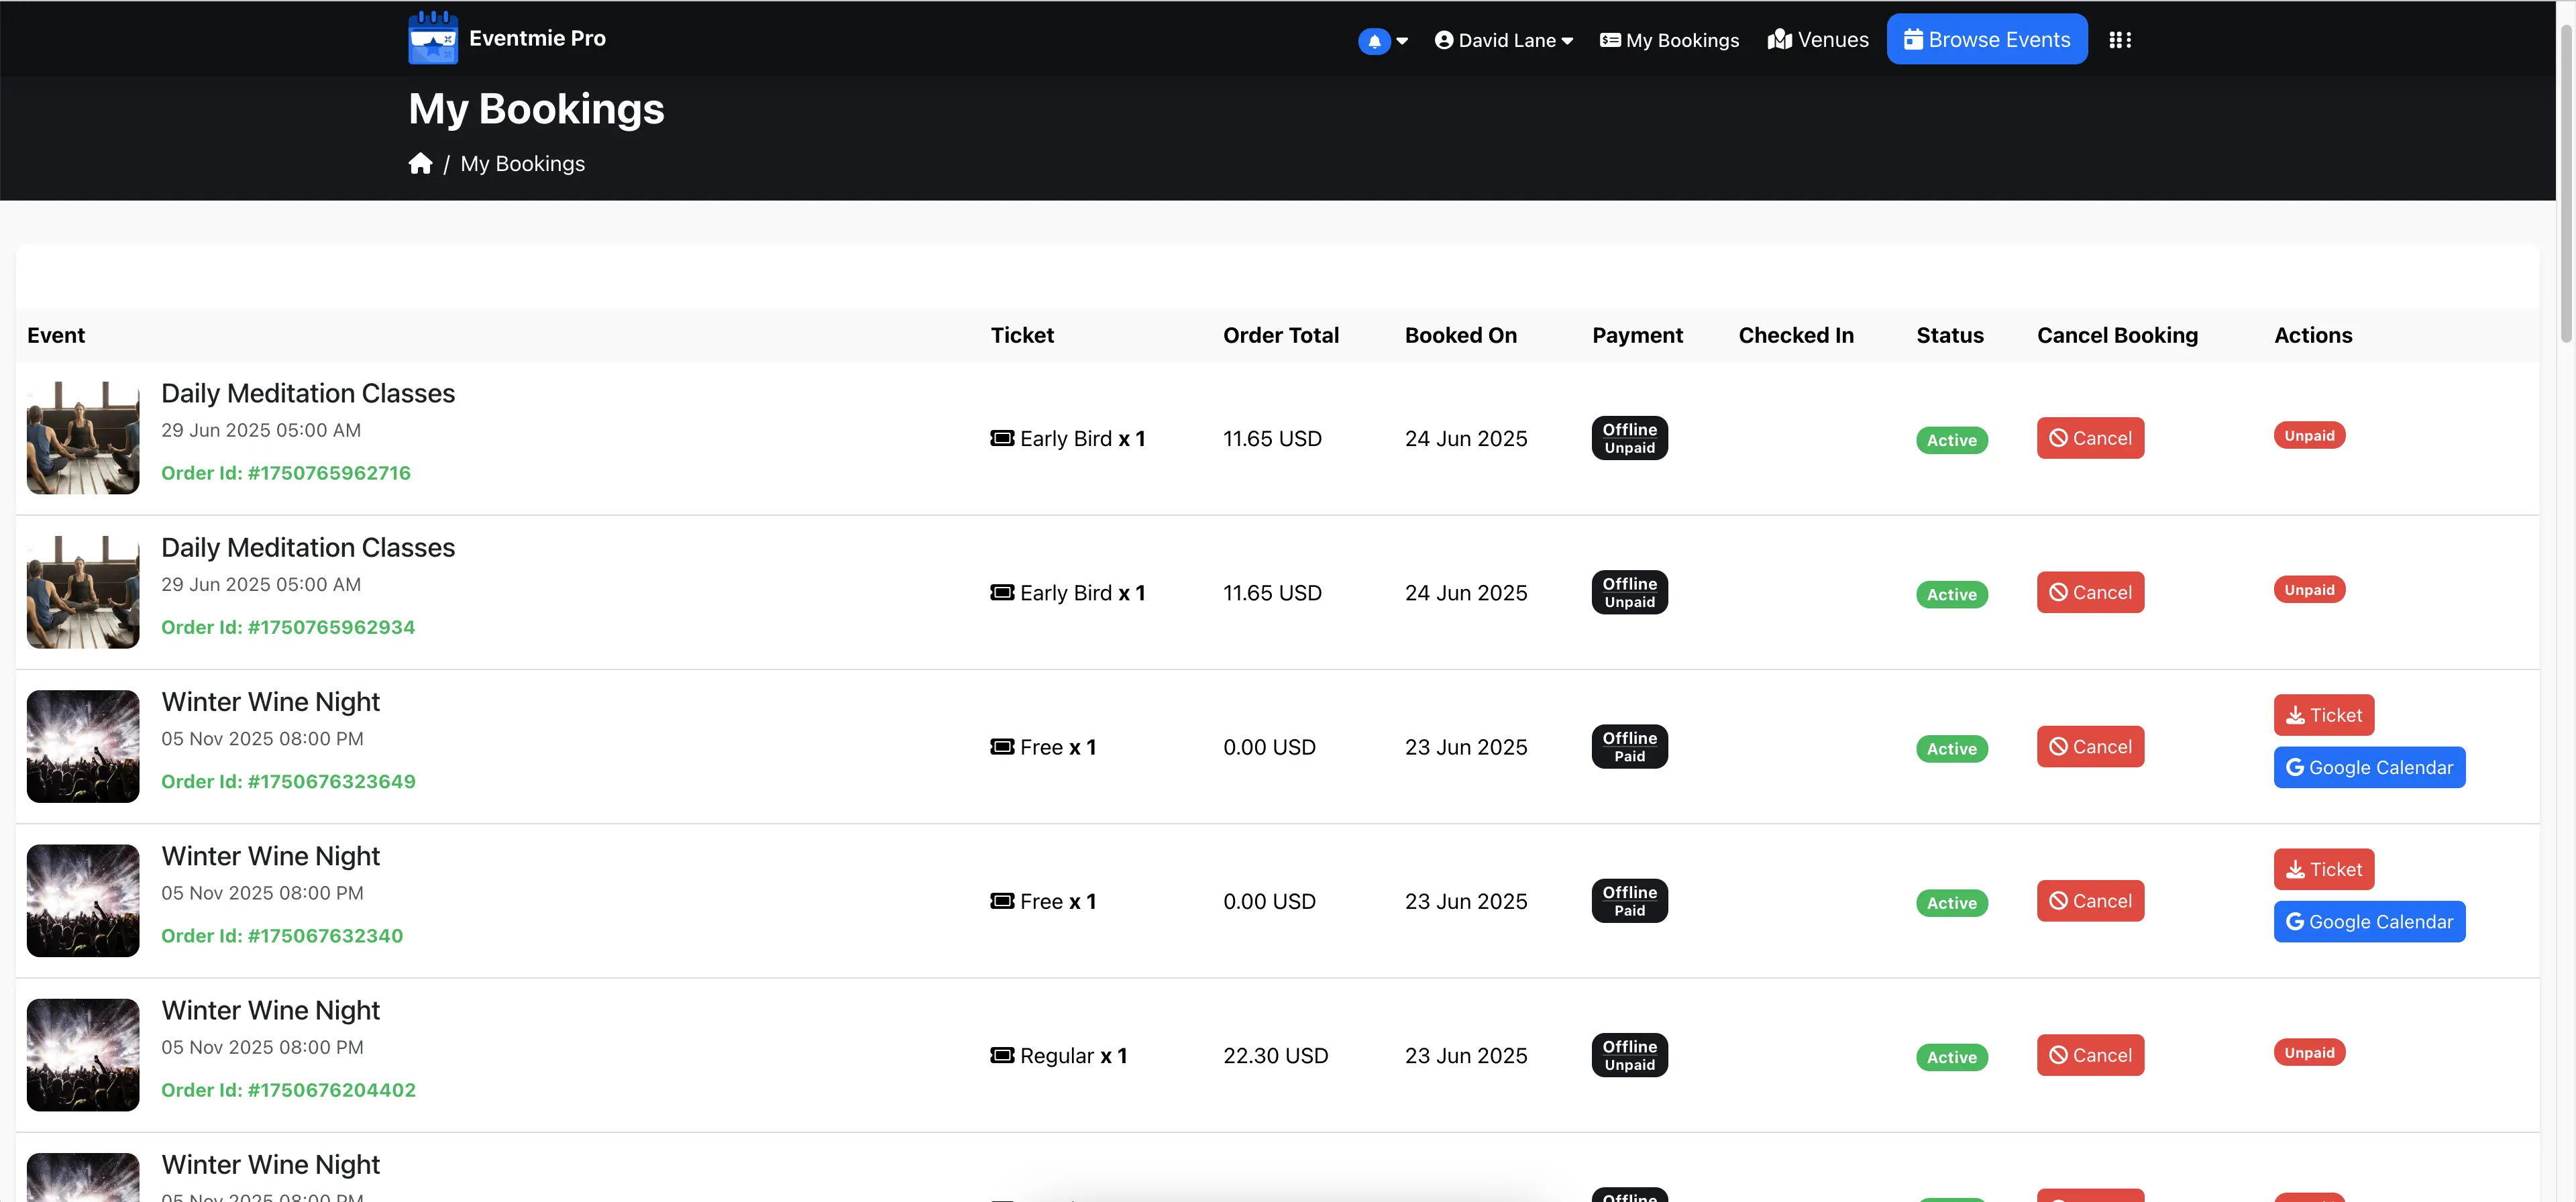Click the page vertical scrollbar
The height and width of the screenshot is (1202, 2576).
[2566, 183]
